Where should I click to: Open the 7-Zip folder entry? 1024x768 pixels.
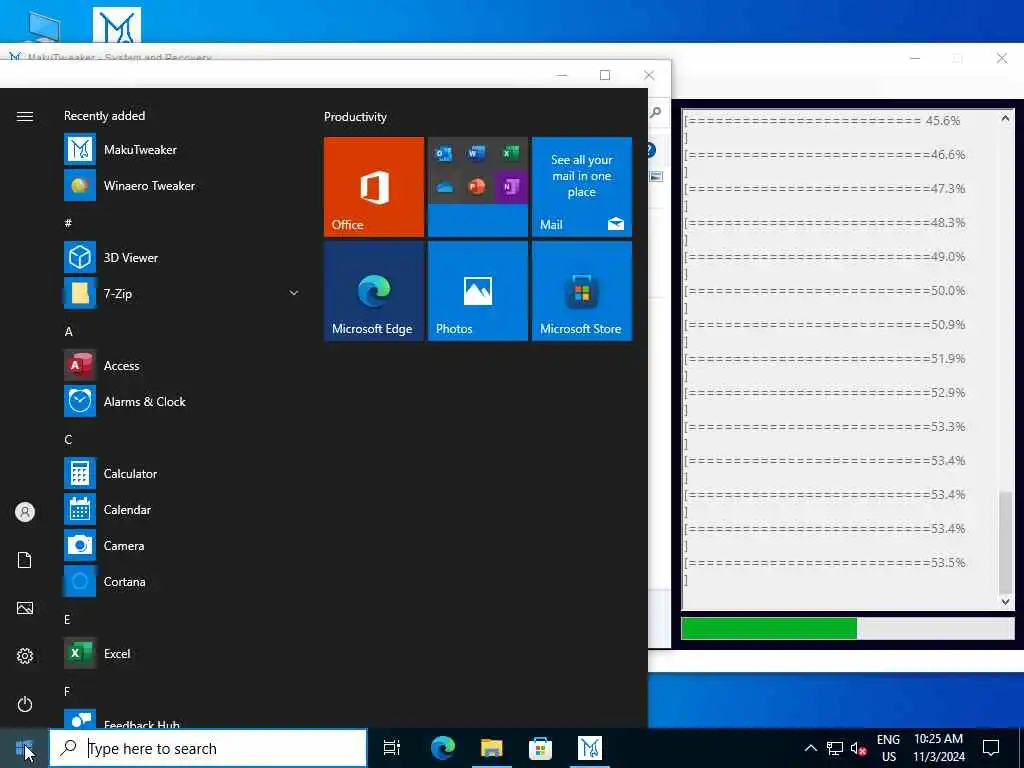[182, 293]
